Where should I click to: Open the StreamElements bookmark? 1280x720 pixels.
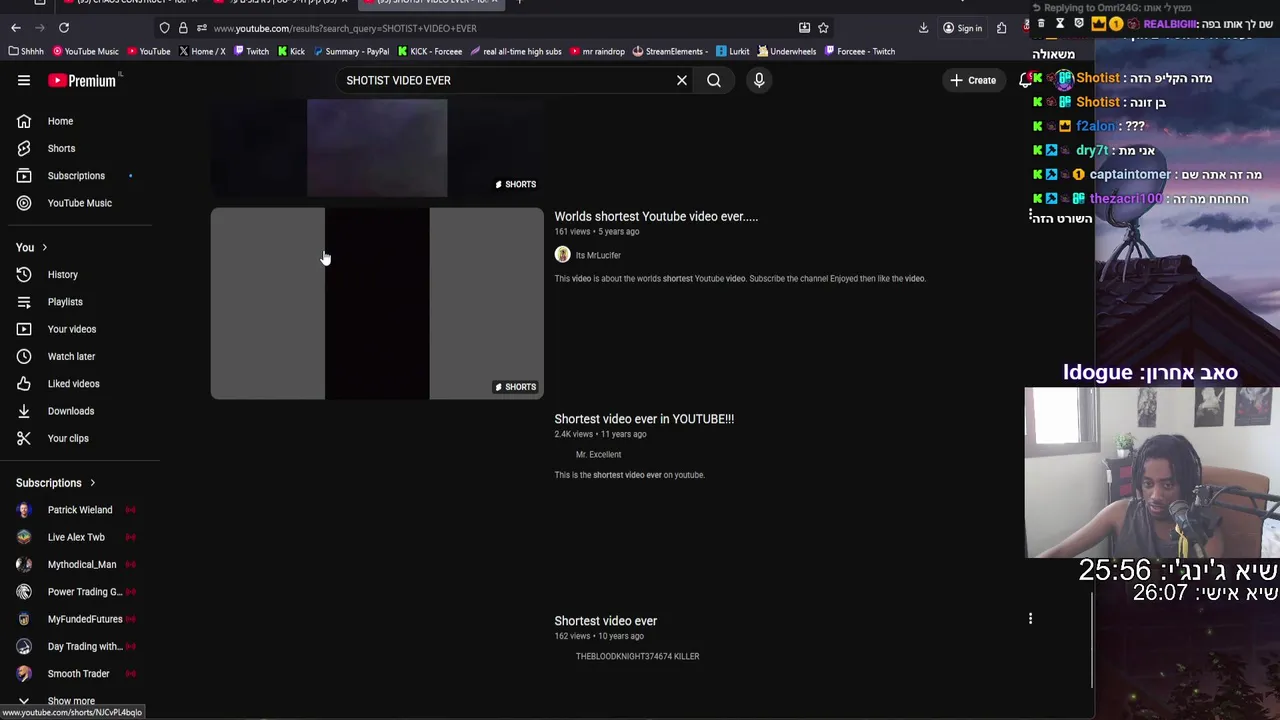(670, 51)
